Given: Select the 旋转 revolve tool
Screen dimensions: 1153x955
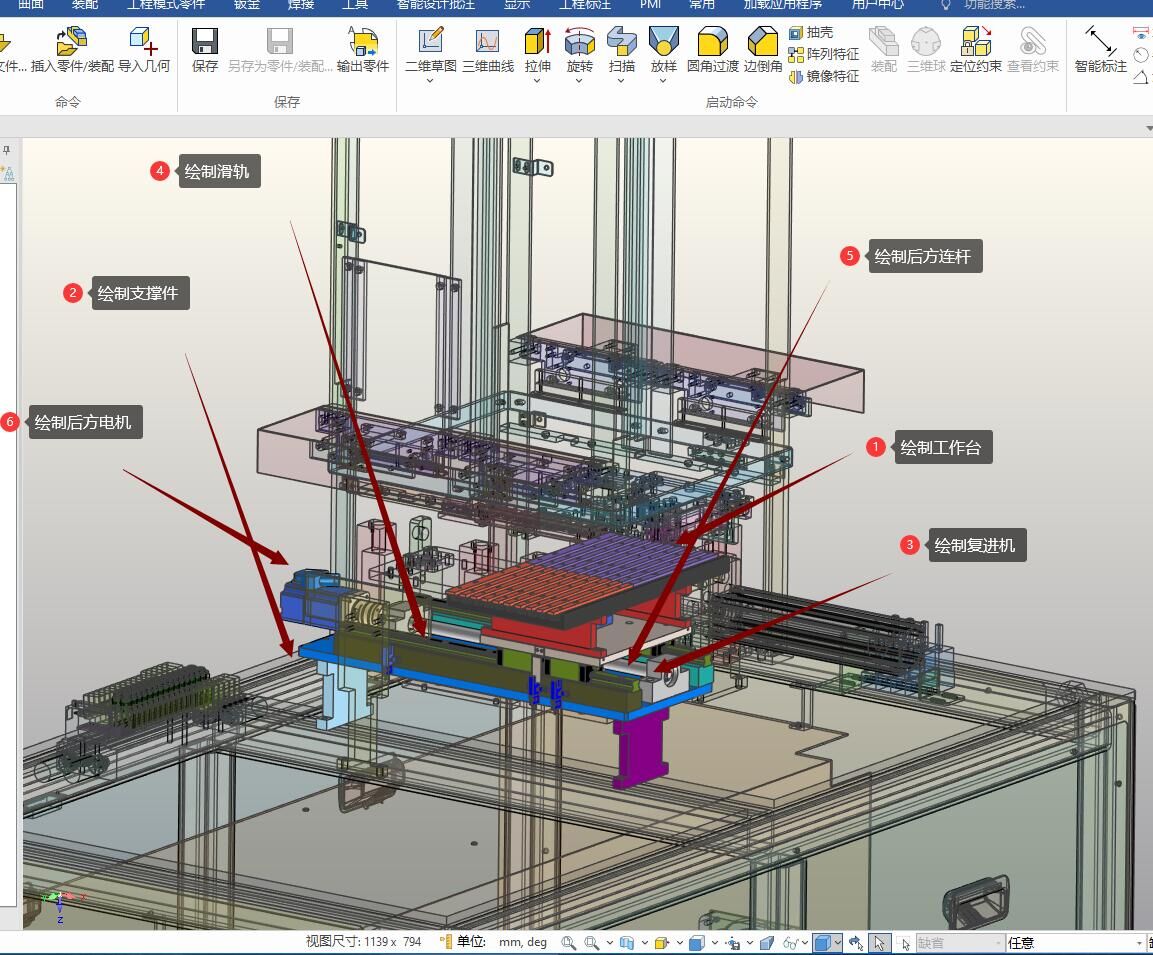Looking at the screenshot, I should 579,43.
